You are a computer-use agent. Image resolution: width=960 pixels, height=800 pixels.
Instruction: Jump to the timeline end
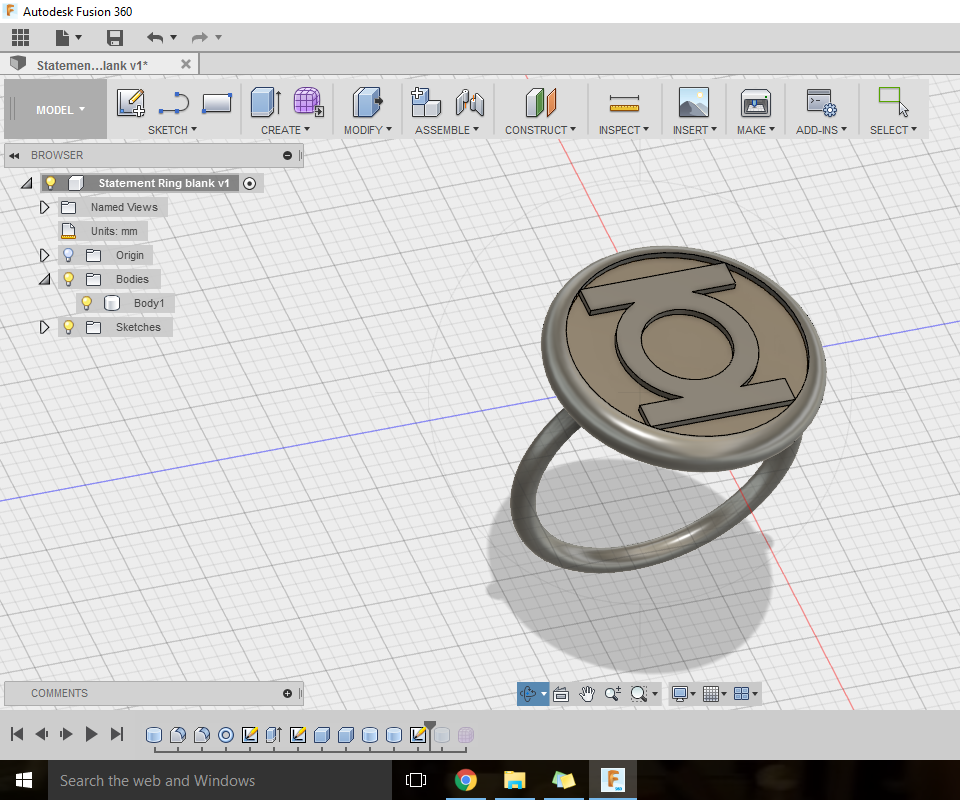coord(117,734)
